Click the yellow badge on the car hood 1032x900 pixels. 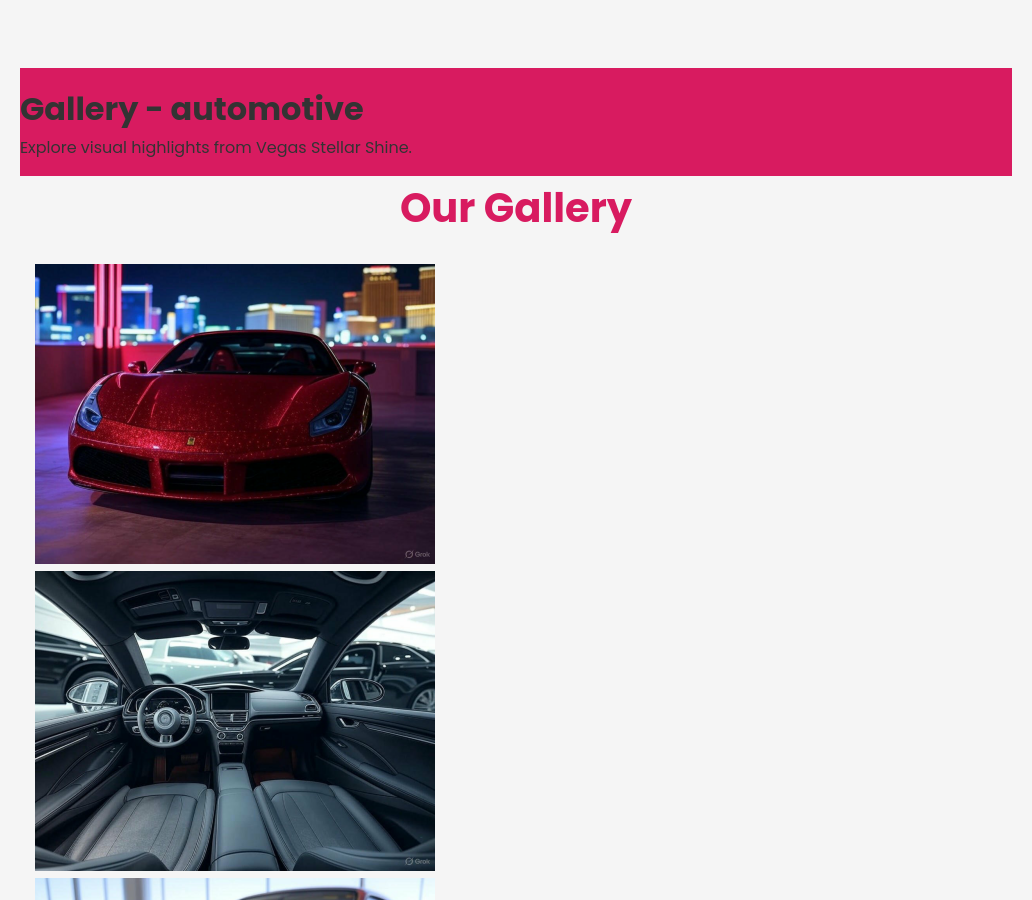click(x=191, y=441)
